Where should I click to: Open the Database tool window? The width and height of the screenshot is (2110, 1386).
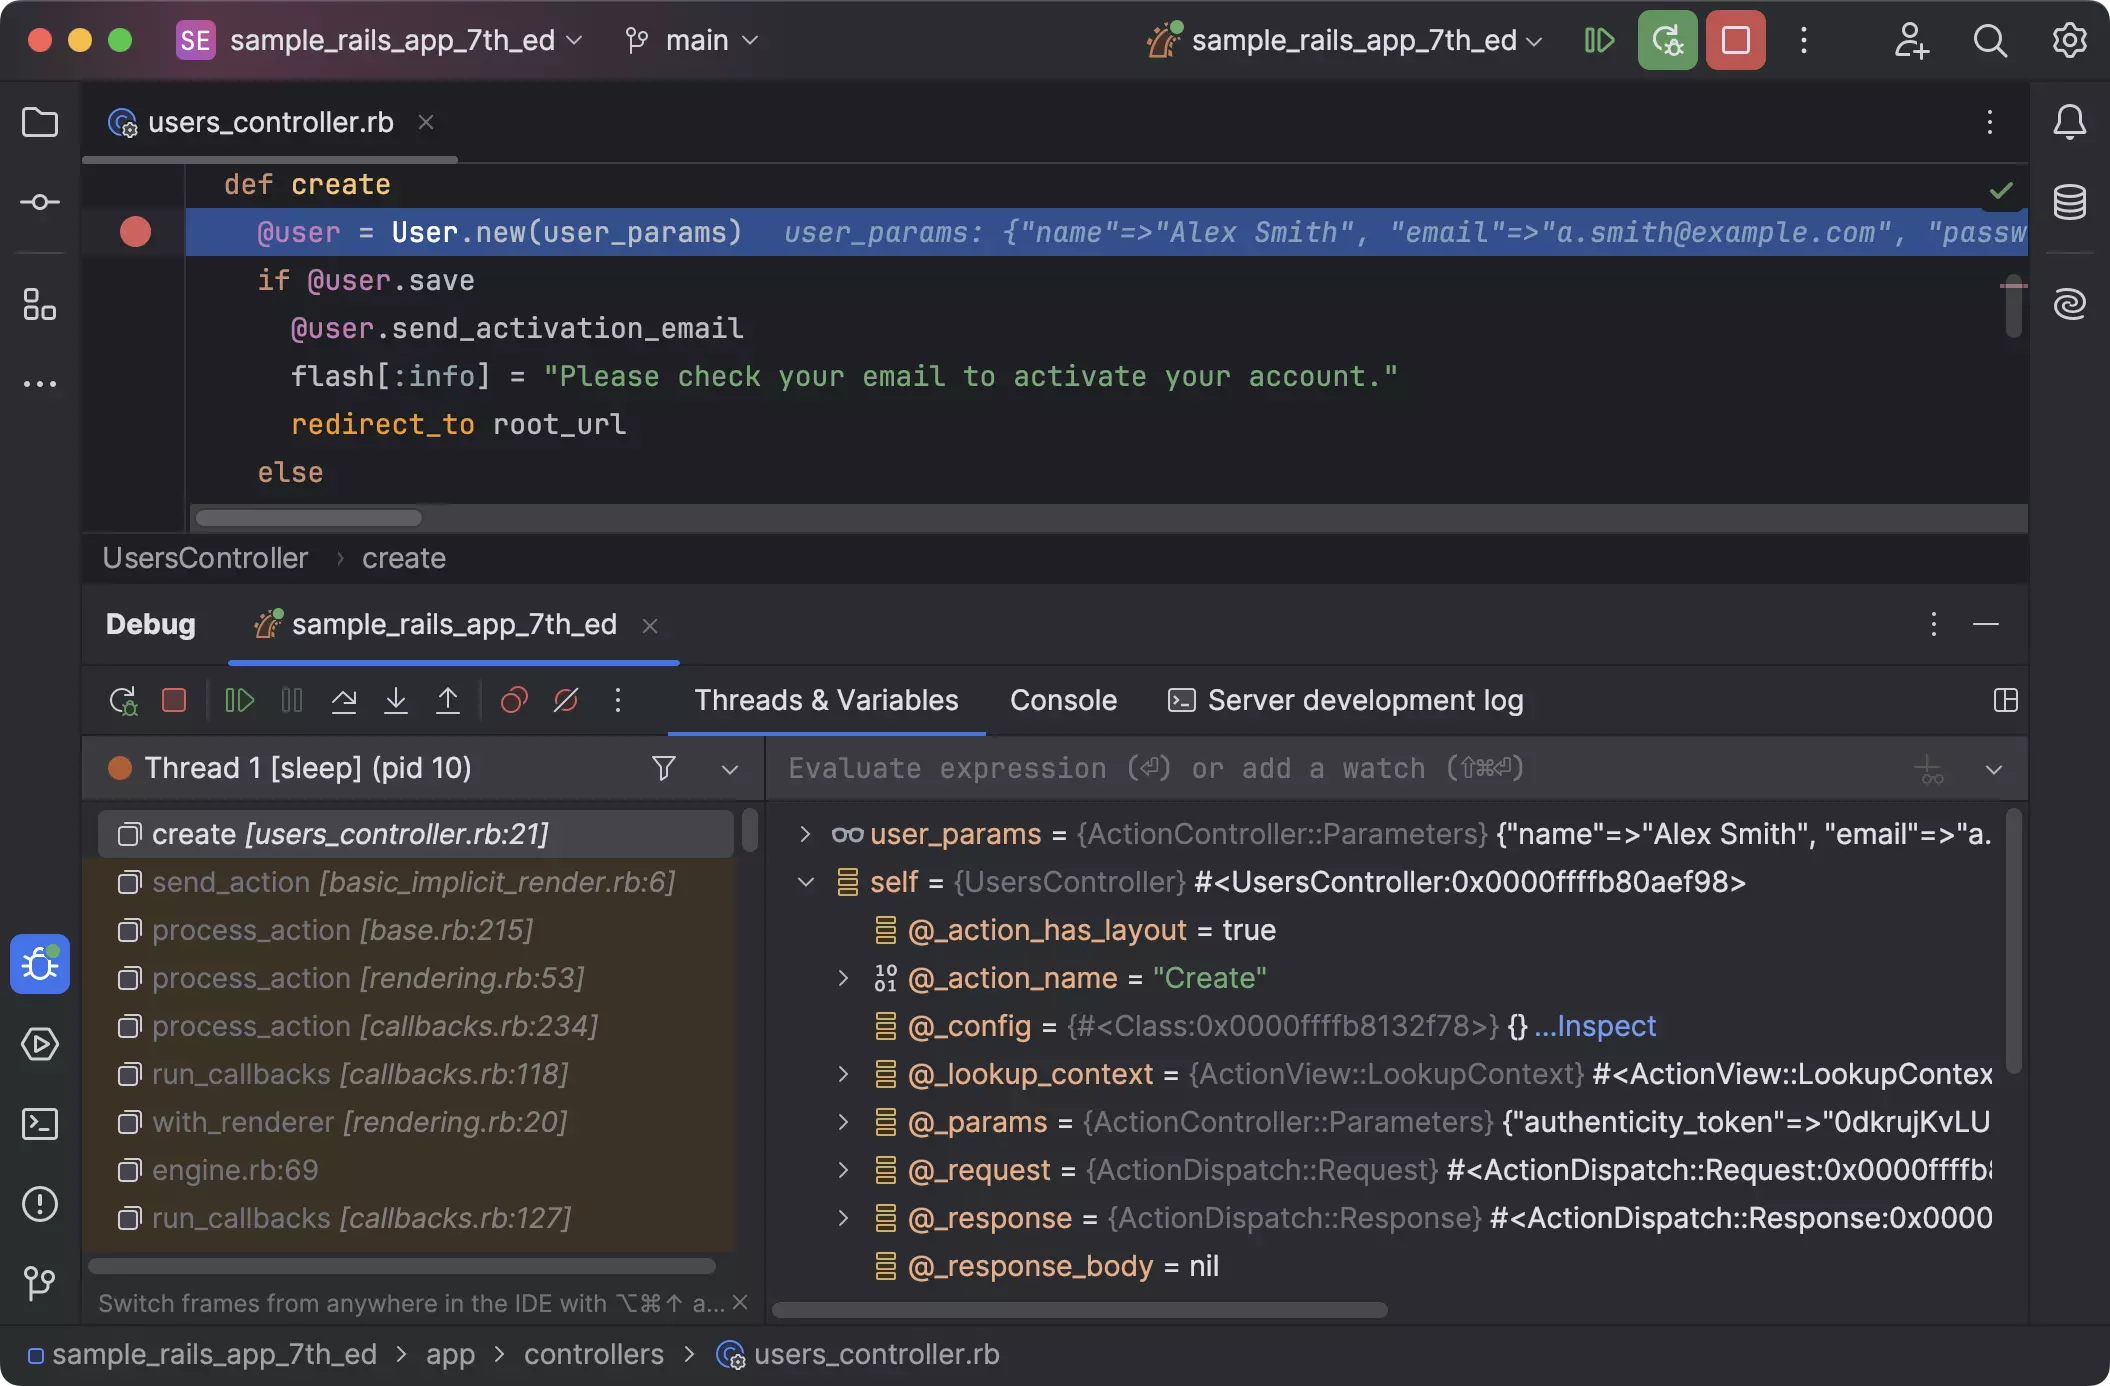pos(2069,203)
